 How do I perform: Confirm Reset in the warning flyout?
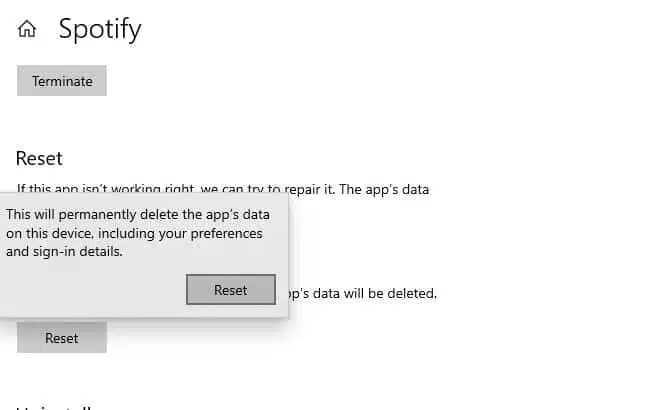click(x=230, y=290)
